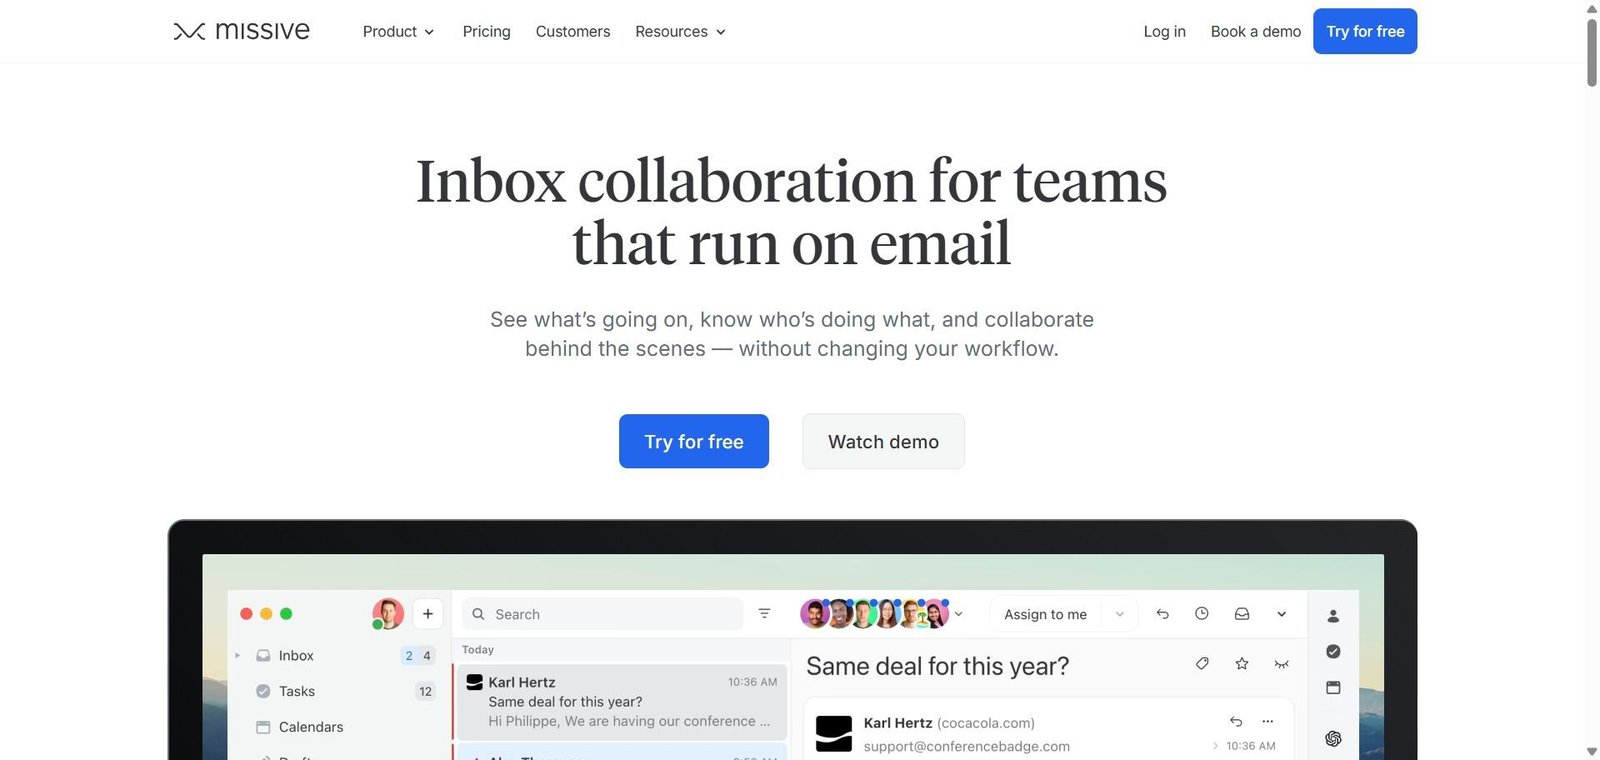Select Tasks in the sidebar

click(x=297, y=691)
